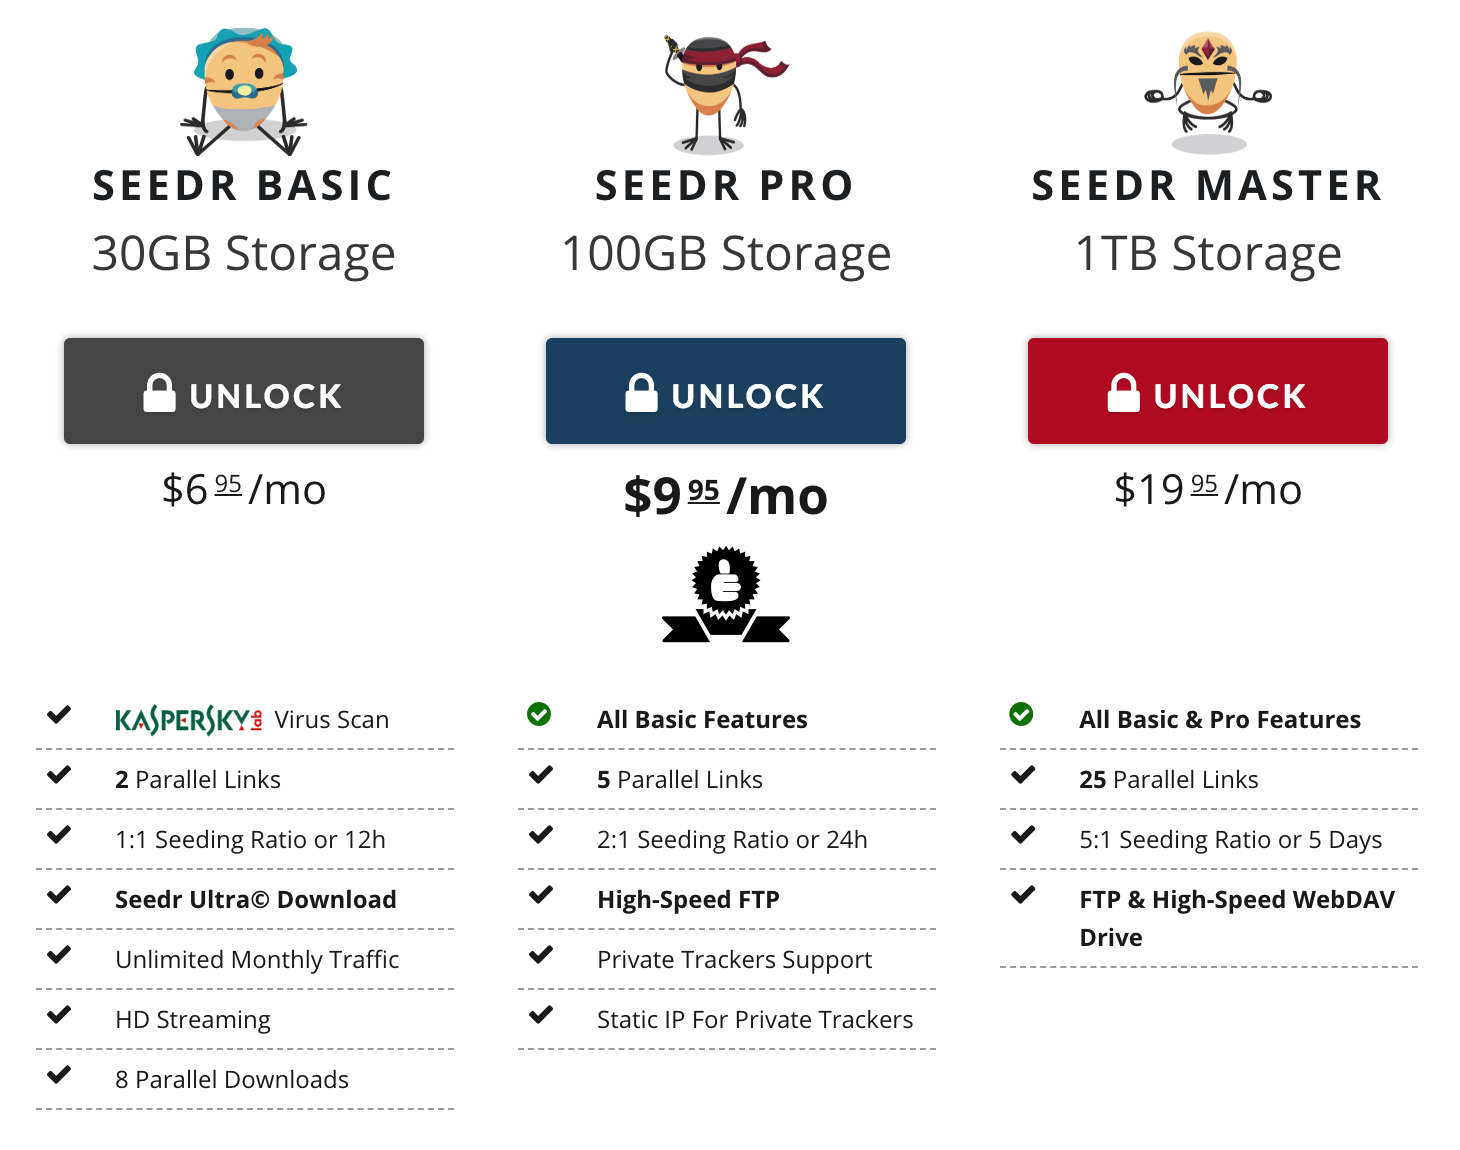Click green check beside All Basic Features
1460x1150 pixels.
(x=539, y=714)
